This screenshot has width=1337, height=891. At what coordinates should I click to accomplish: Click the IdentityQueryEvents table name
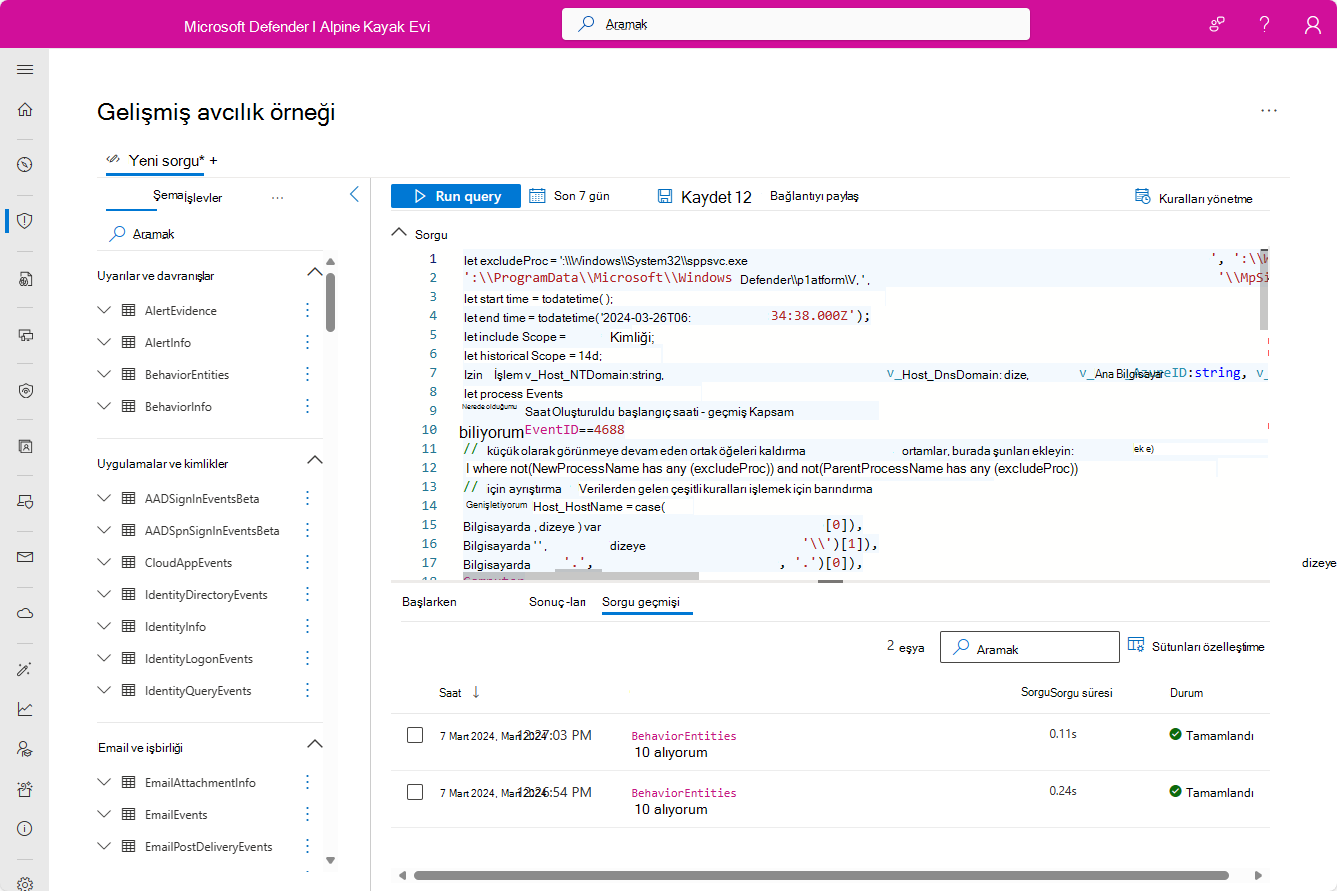[x=198, y=691]
